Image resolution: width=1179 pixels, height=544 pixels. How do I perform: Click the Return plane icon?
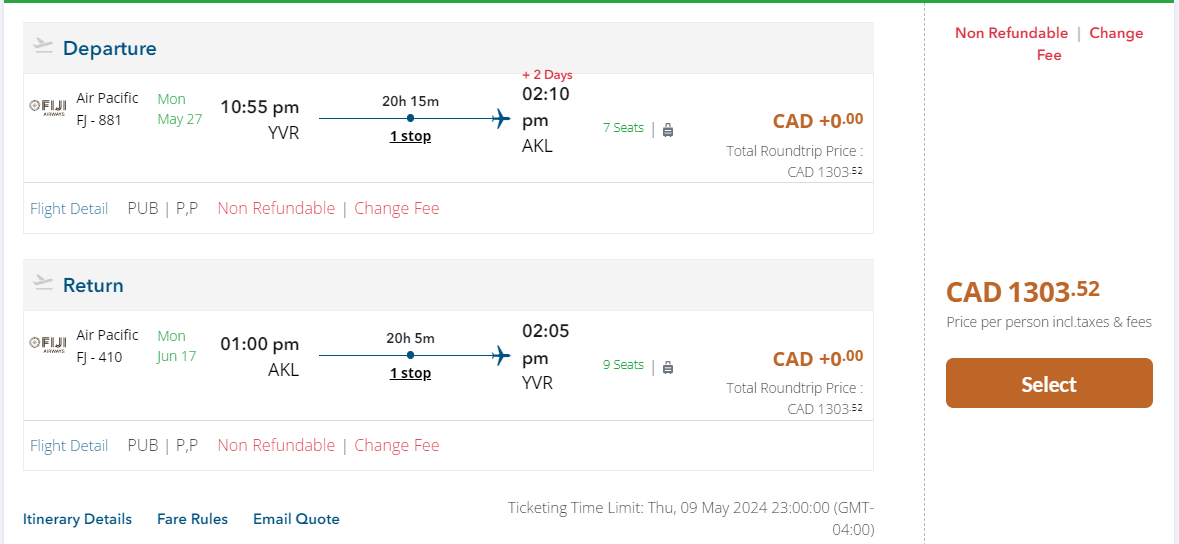[x=42, y=283]
